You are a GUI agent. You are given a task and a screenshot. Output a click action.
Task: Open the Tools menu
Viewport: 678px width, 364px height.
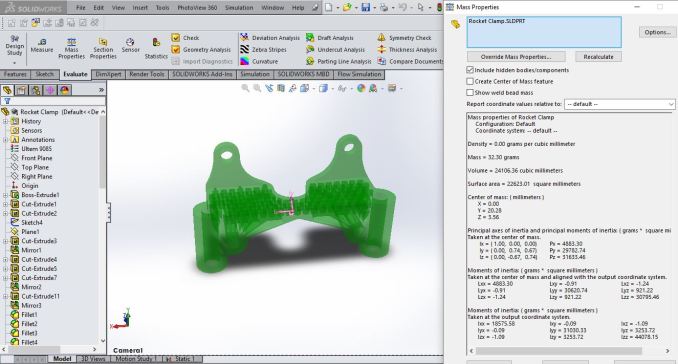pos(162,7)
